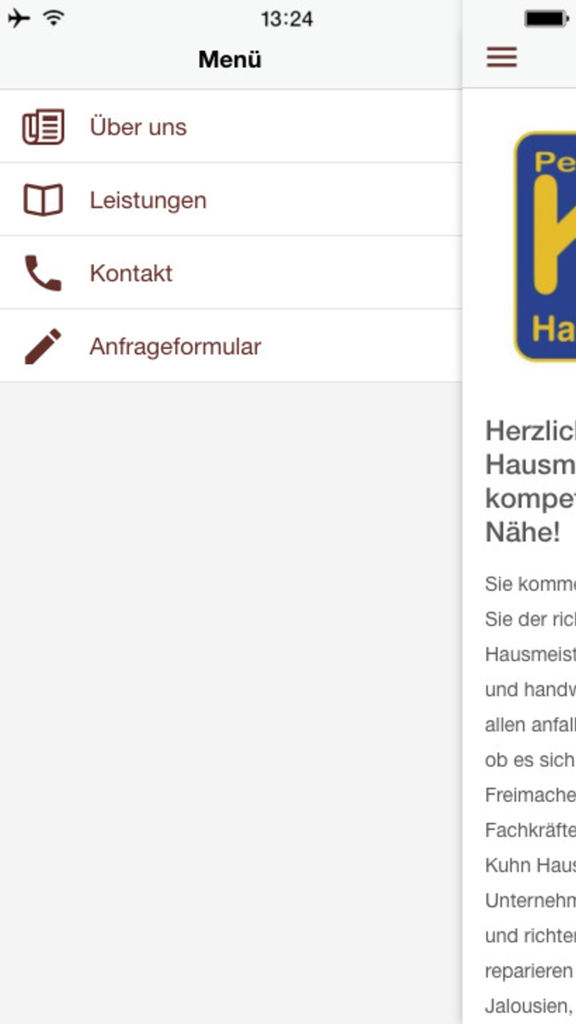
Task: Open the Anfrageformular menu entry
Action: tap(231, 346)
